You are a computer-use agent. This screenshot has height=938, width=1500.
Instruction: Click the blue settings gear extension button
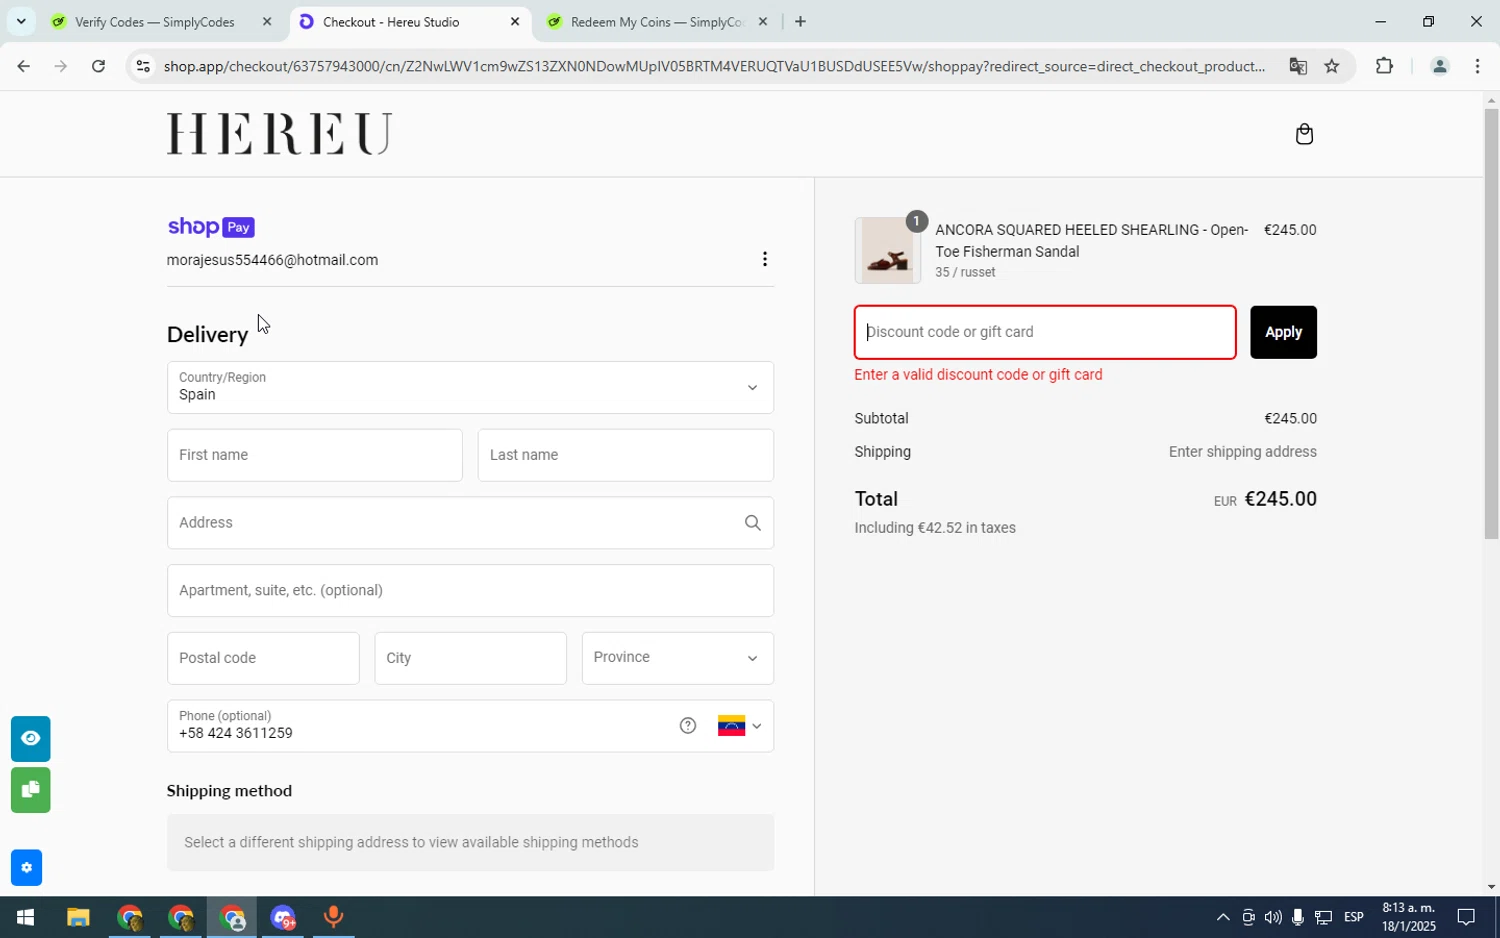point(27,868)
